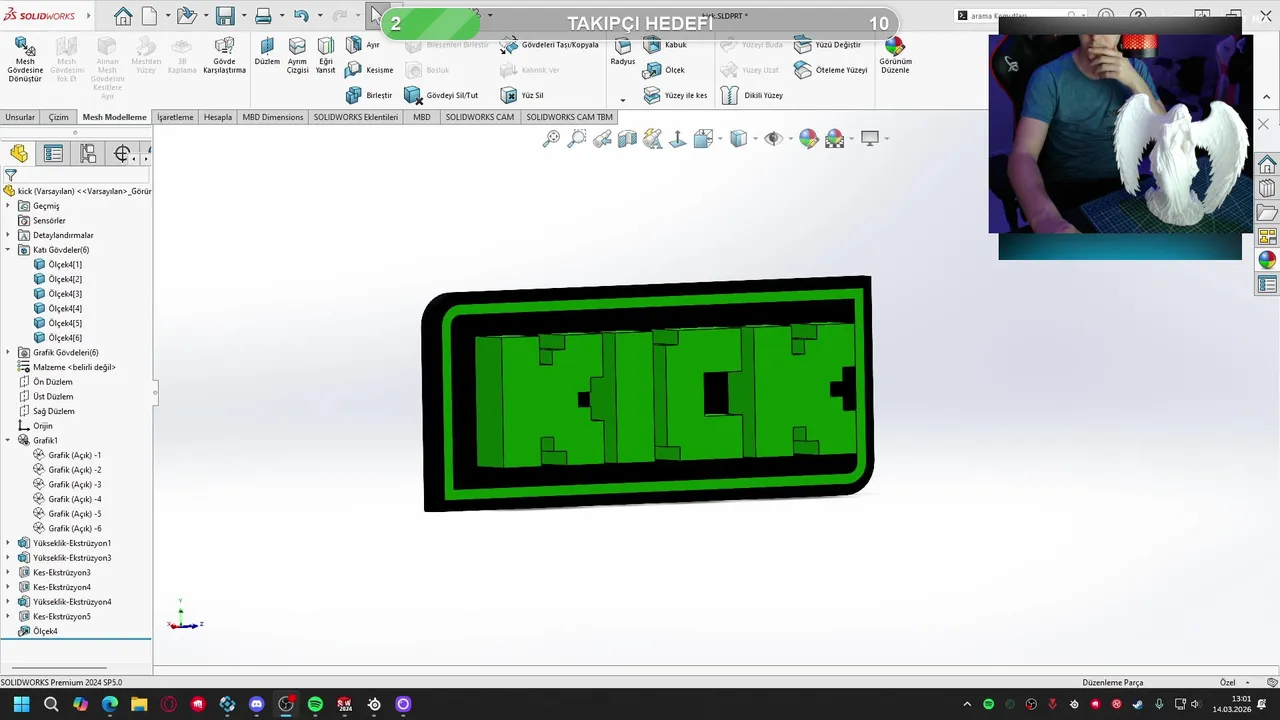Select the Orijin item

[x=36, y=426]
